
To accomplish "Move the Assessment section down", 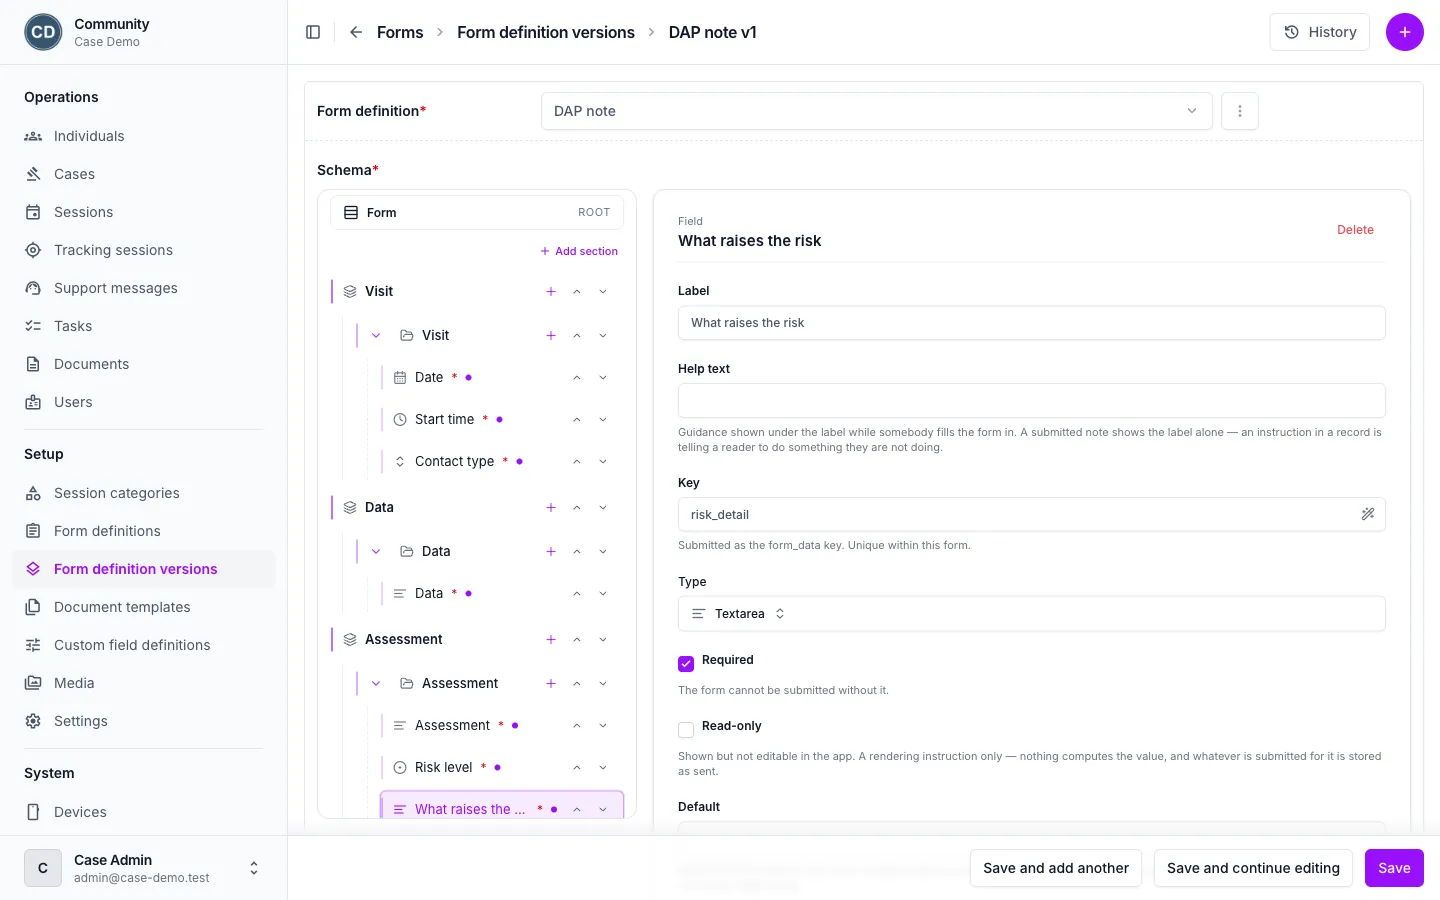I will point(603,639).
